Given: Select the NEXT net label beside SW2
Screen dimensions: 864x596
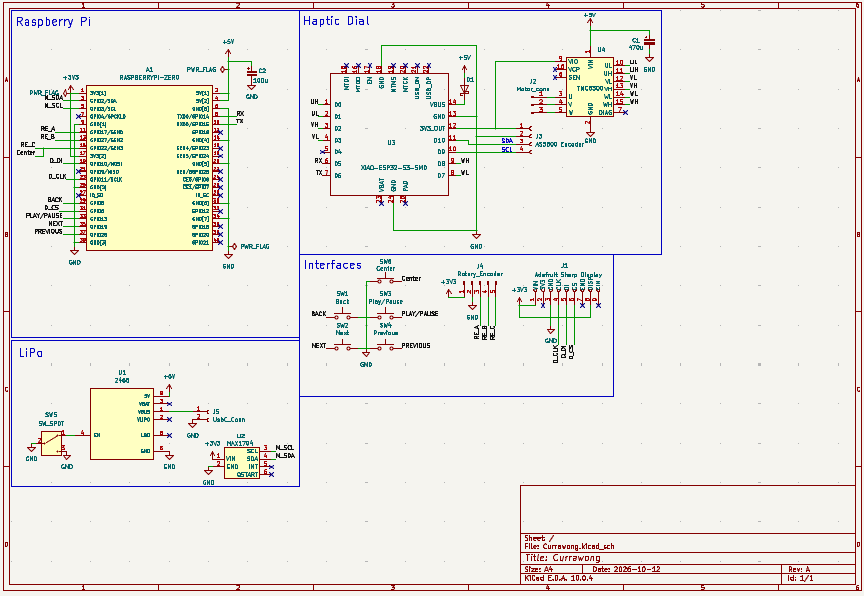Looking at the screenshot, I should point(319,345).
